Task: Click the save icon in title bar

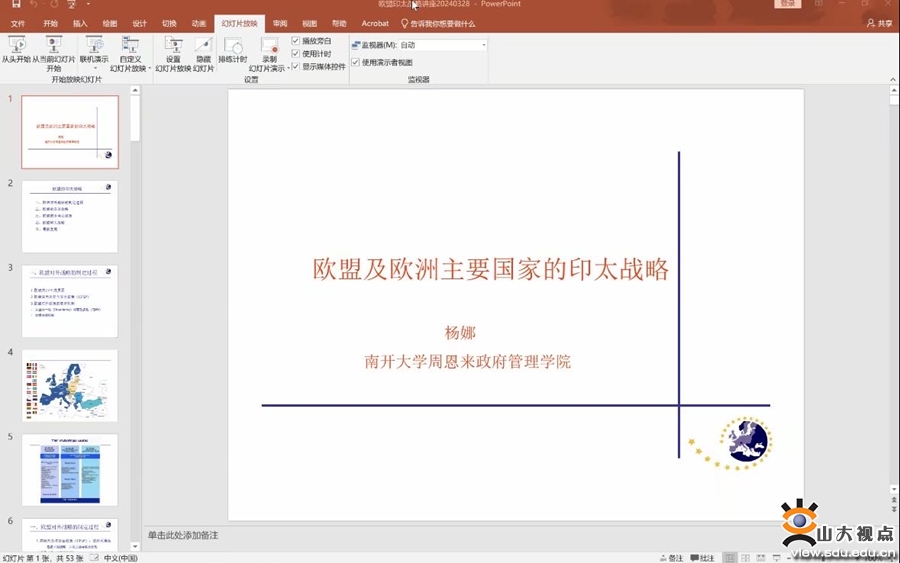Action: (15, 5)
